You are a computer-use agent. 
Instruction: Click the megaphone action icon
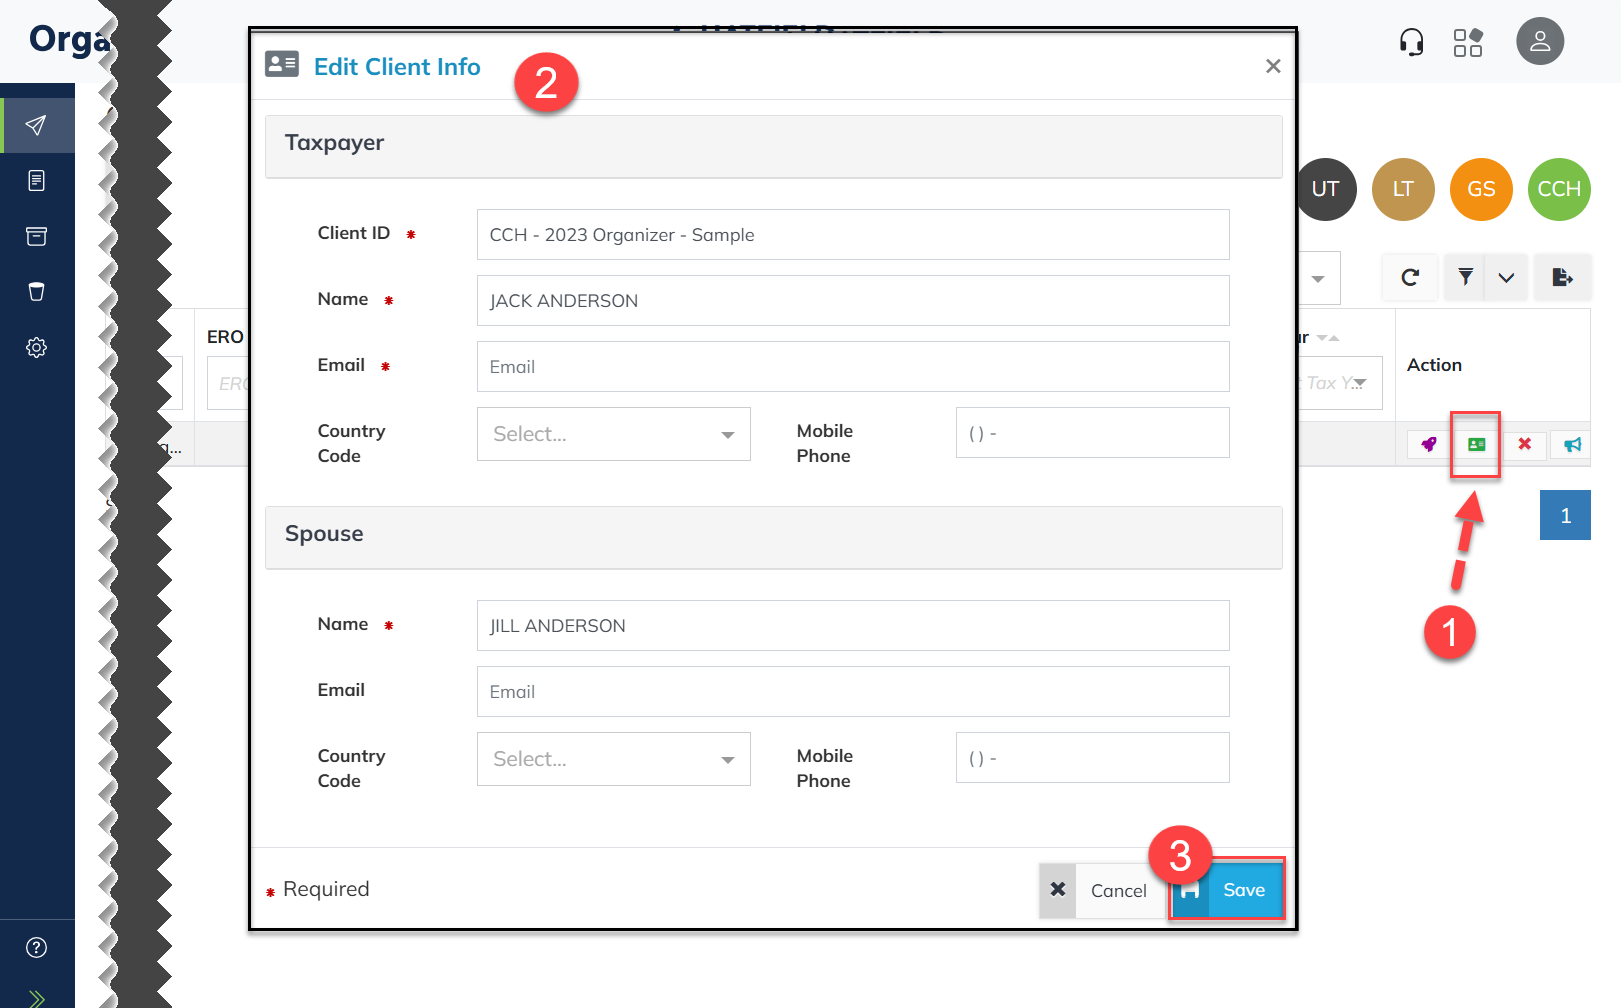1572,444
